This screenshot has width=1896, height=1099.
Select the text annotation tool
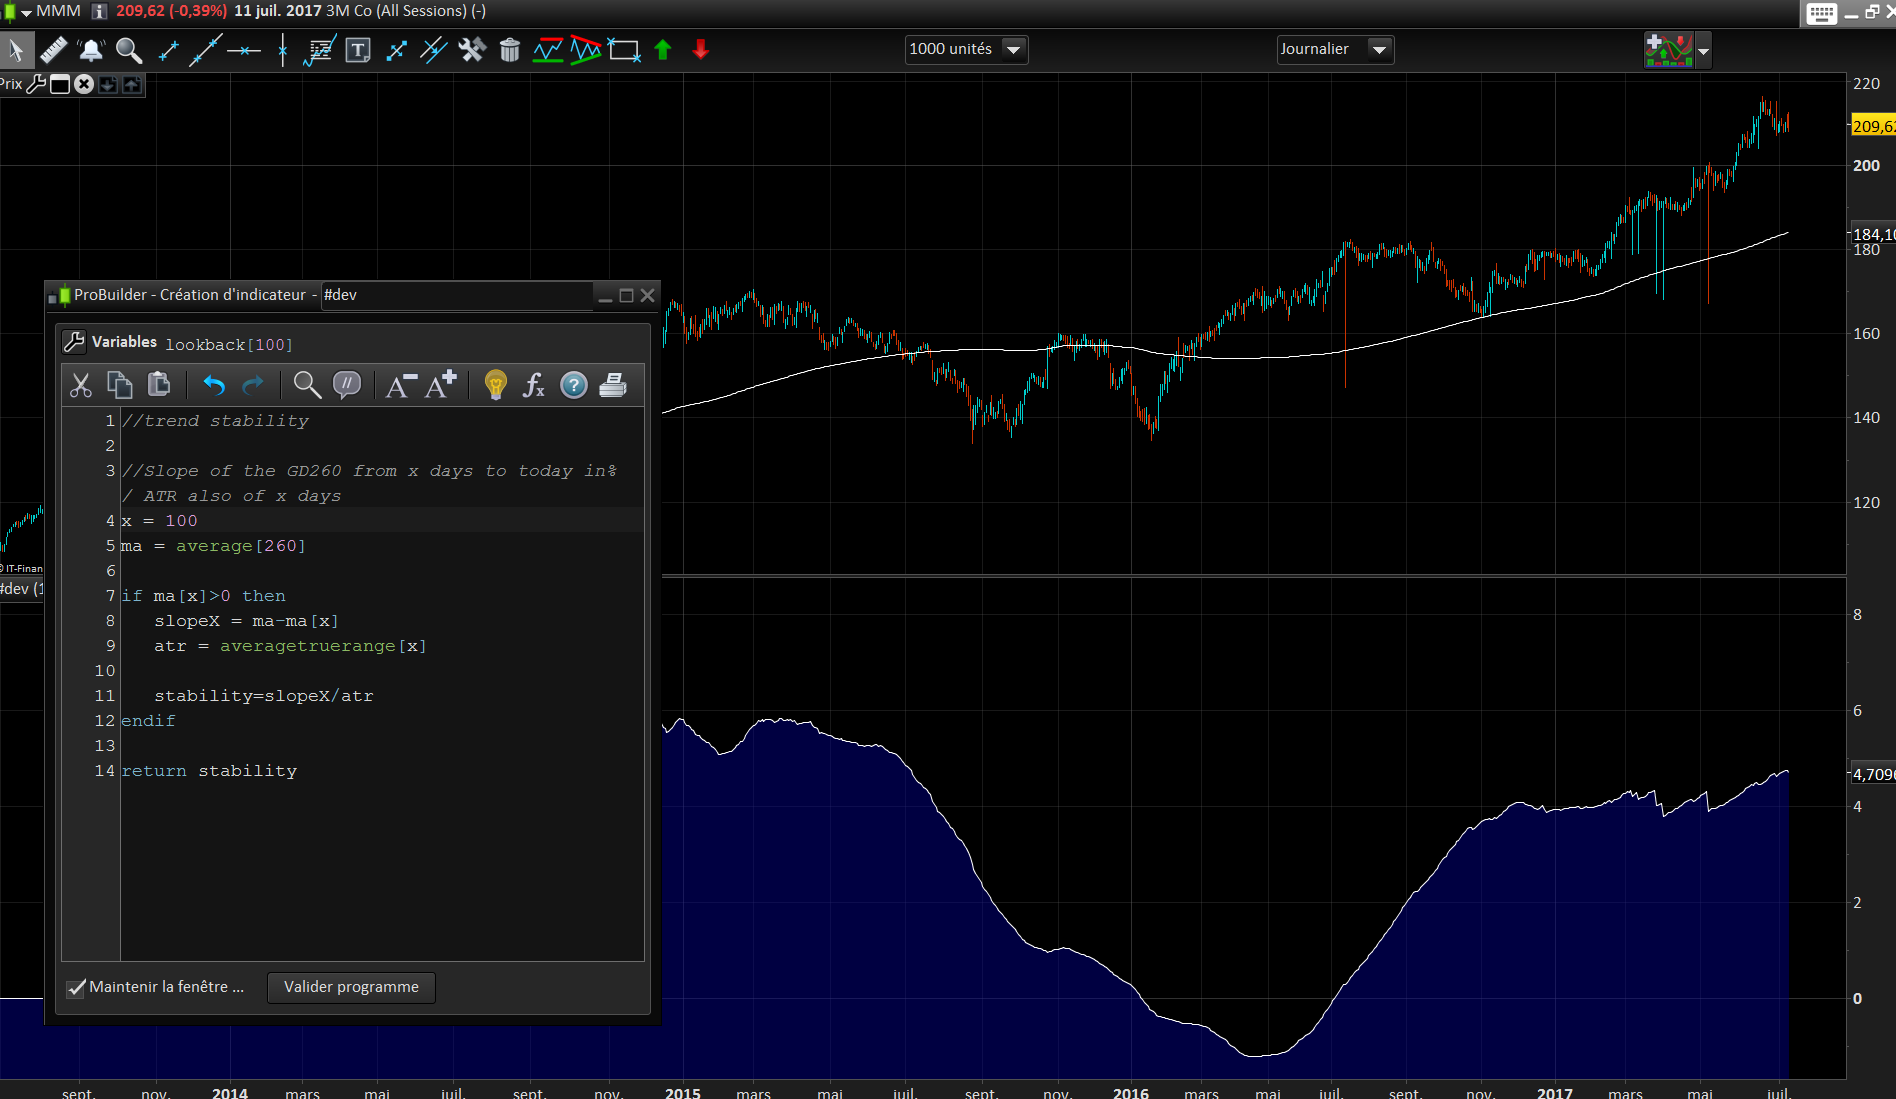(x=357, y=50)
